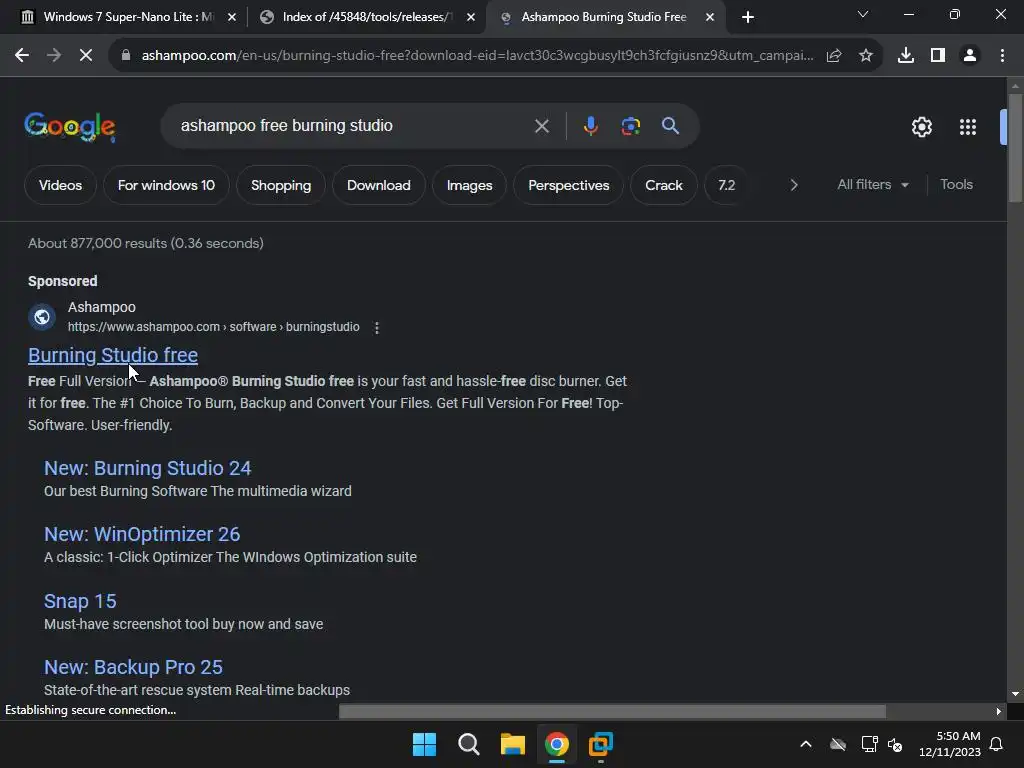Open the notifications bell
Screen dimensions: 1024x768
click(996, 744)
